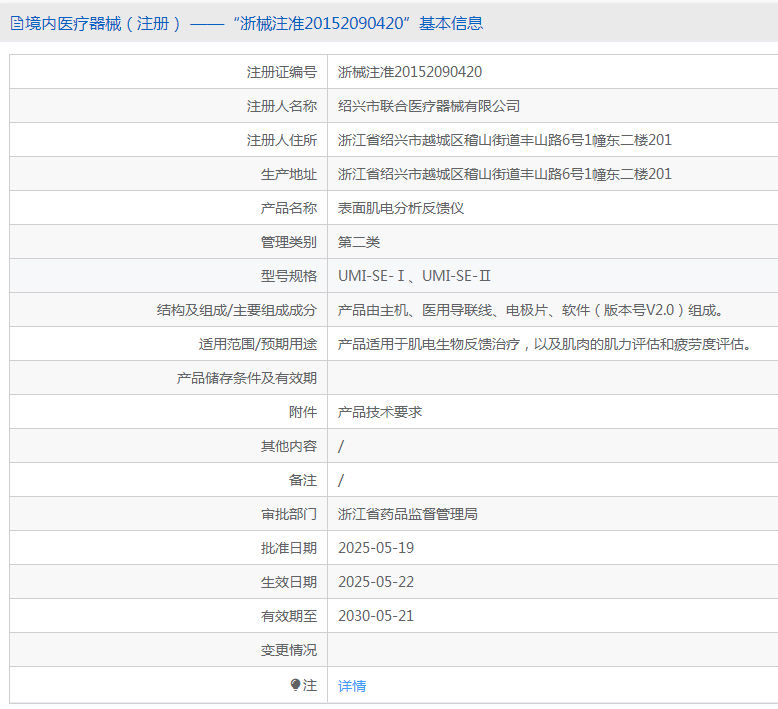Viewport: 778px width, 709px height.
Task: Open the 详情 link in the 注 row
Action: tap(352, 686)
